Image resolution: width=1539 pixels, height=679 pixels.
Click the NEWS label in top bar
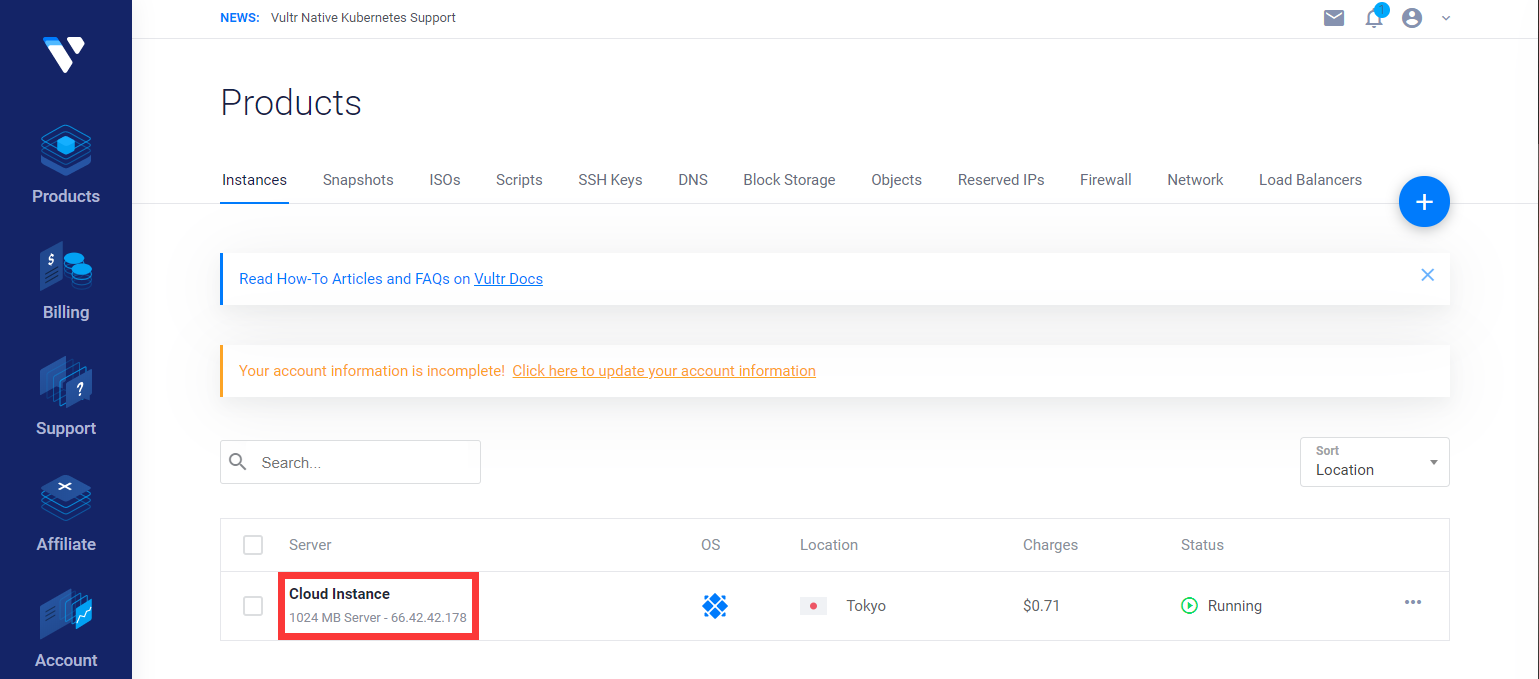coord(240,18)
